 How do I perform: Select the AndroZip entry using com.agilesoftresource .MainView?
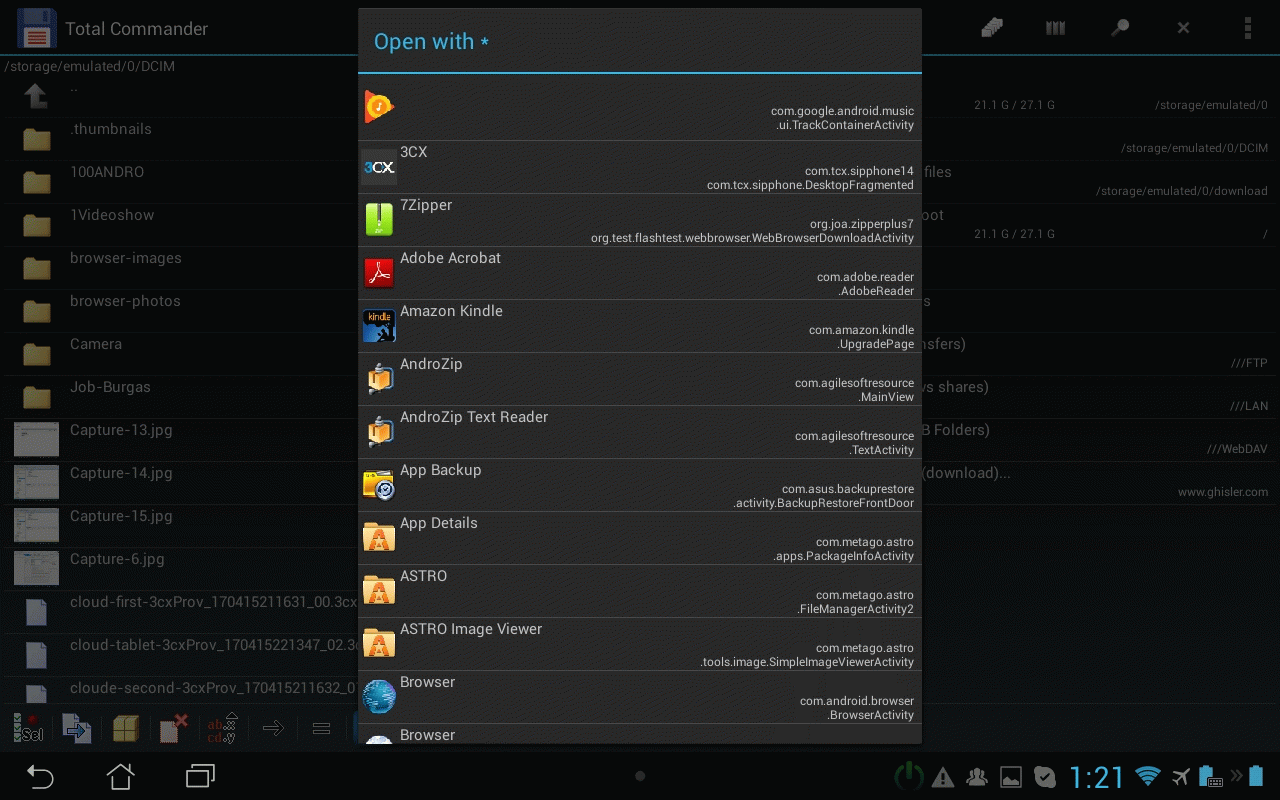[640, 379]
